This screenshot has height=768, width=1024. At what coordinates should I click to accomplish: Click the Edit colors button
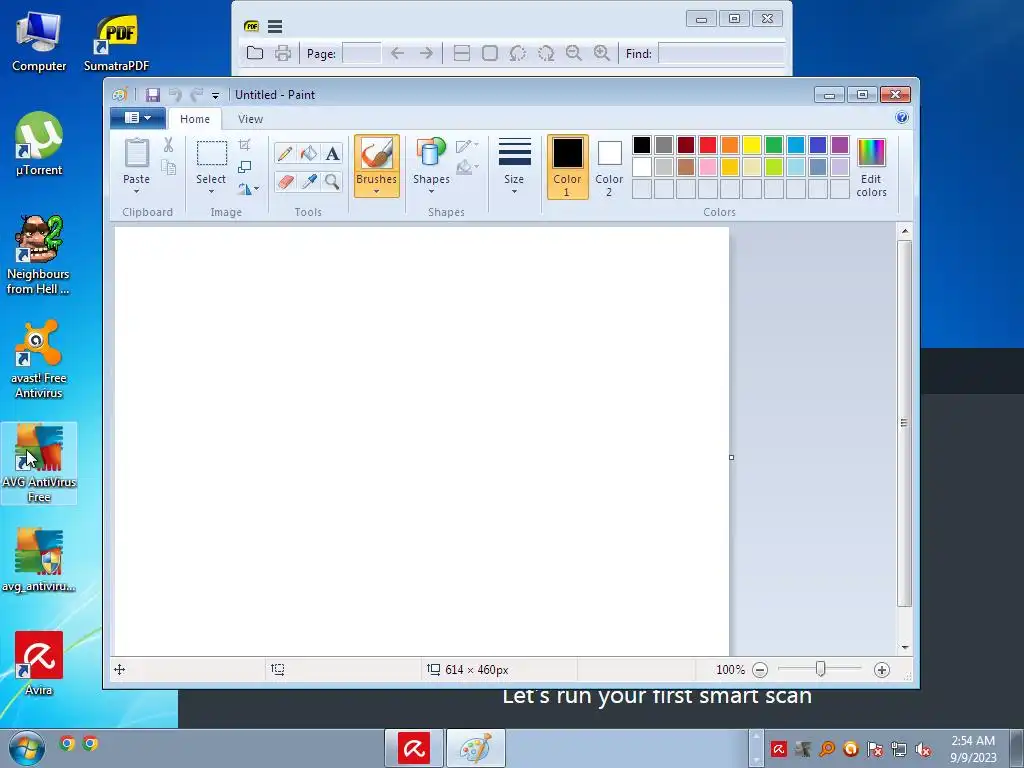[871, 168]
